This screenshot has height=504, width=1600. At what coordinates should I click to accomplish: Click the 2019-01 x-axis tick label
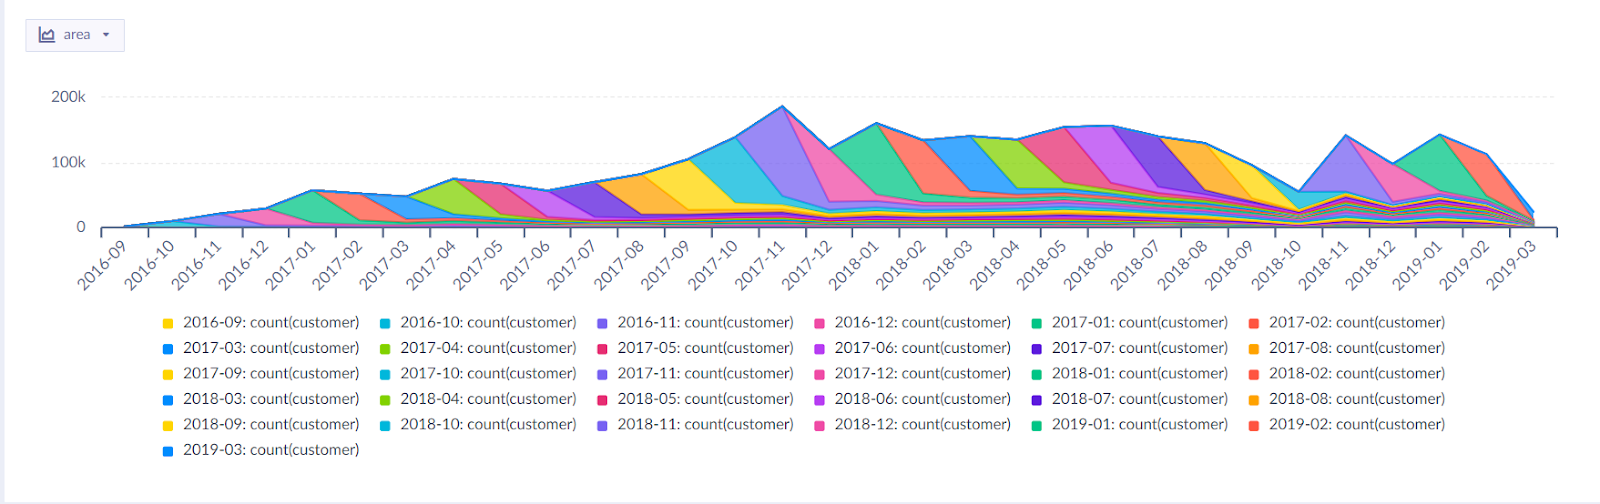tap(1417, 266)
